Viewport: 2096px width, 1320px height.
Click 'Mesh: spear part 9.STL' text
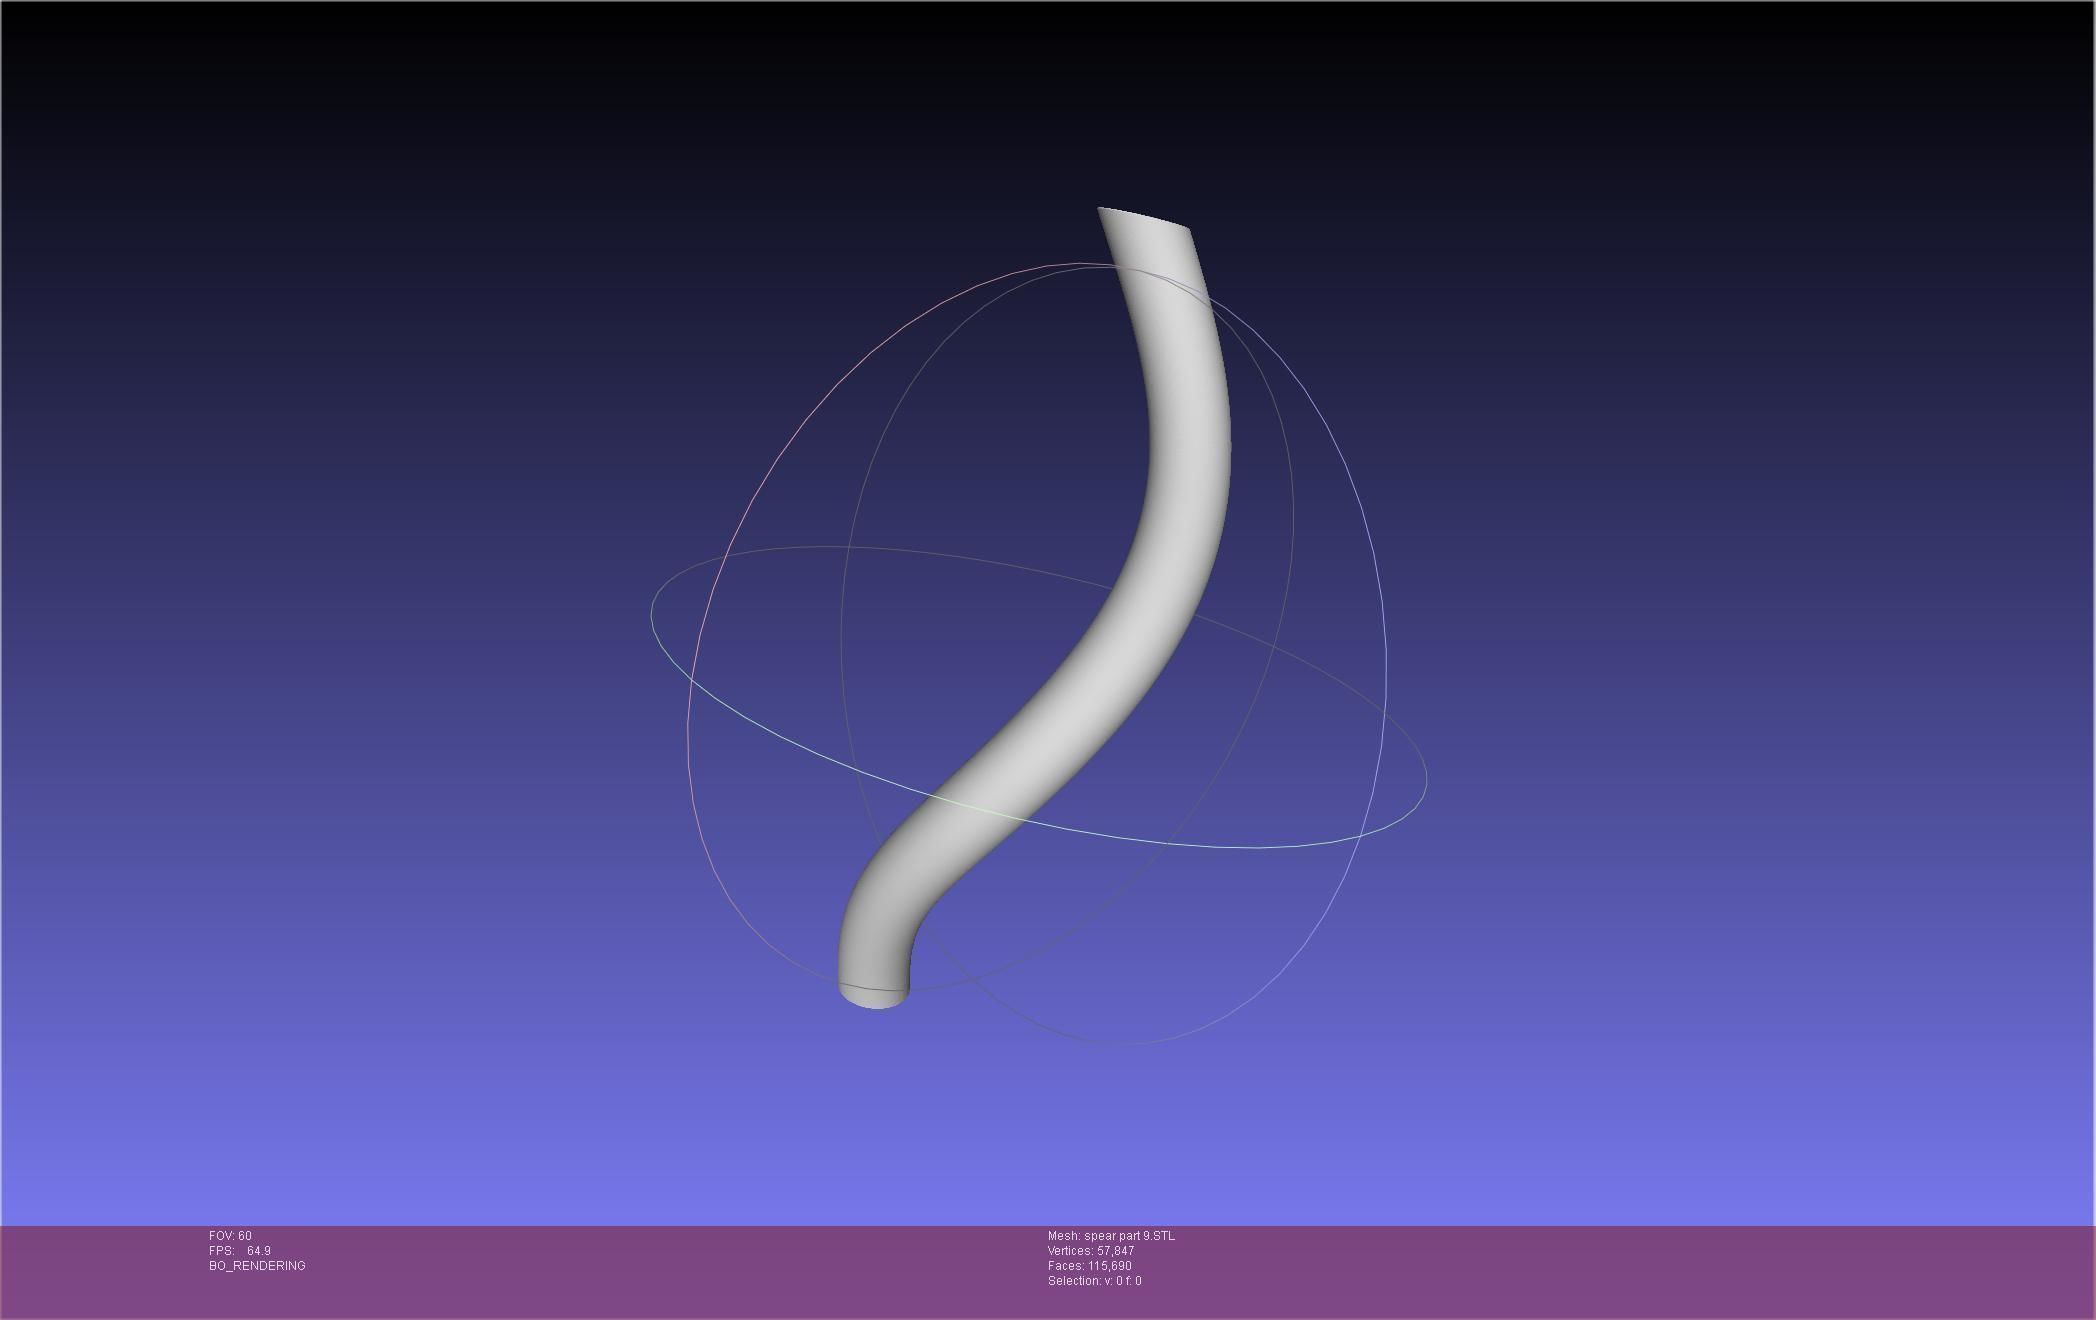pyautogui.click(x=1111, y=1236)
